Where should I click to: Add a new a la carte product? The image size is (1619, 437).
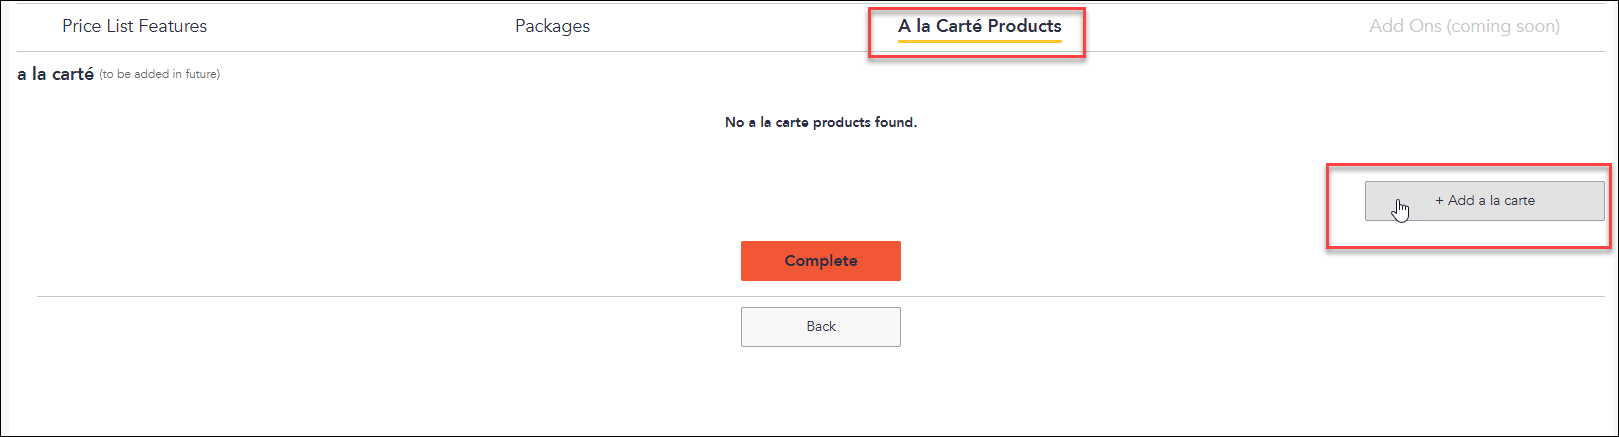1484,200
